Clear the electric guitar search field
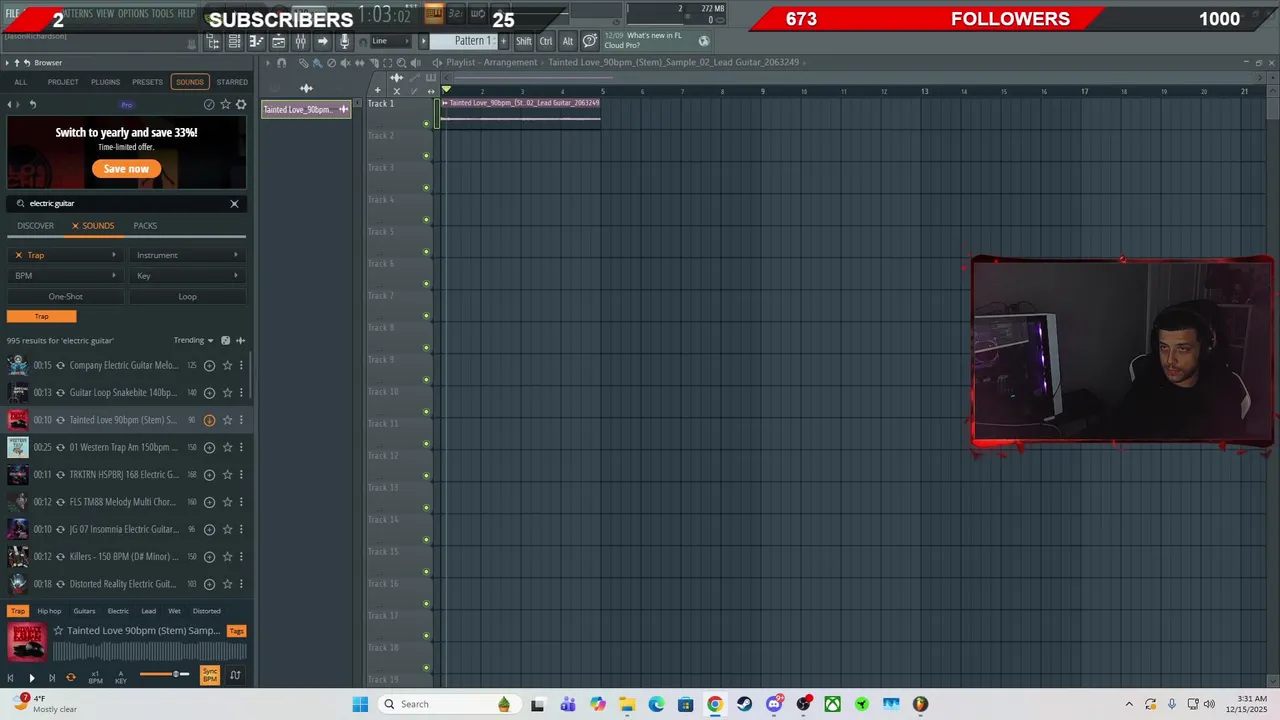This screenshot has width=1280, height=720. pos(234,204)
